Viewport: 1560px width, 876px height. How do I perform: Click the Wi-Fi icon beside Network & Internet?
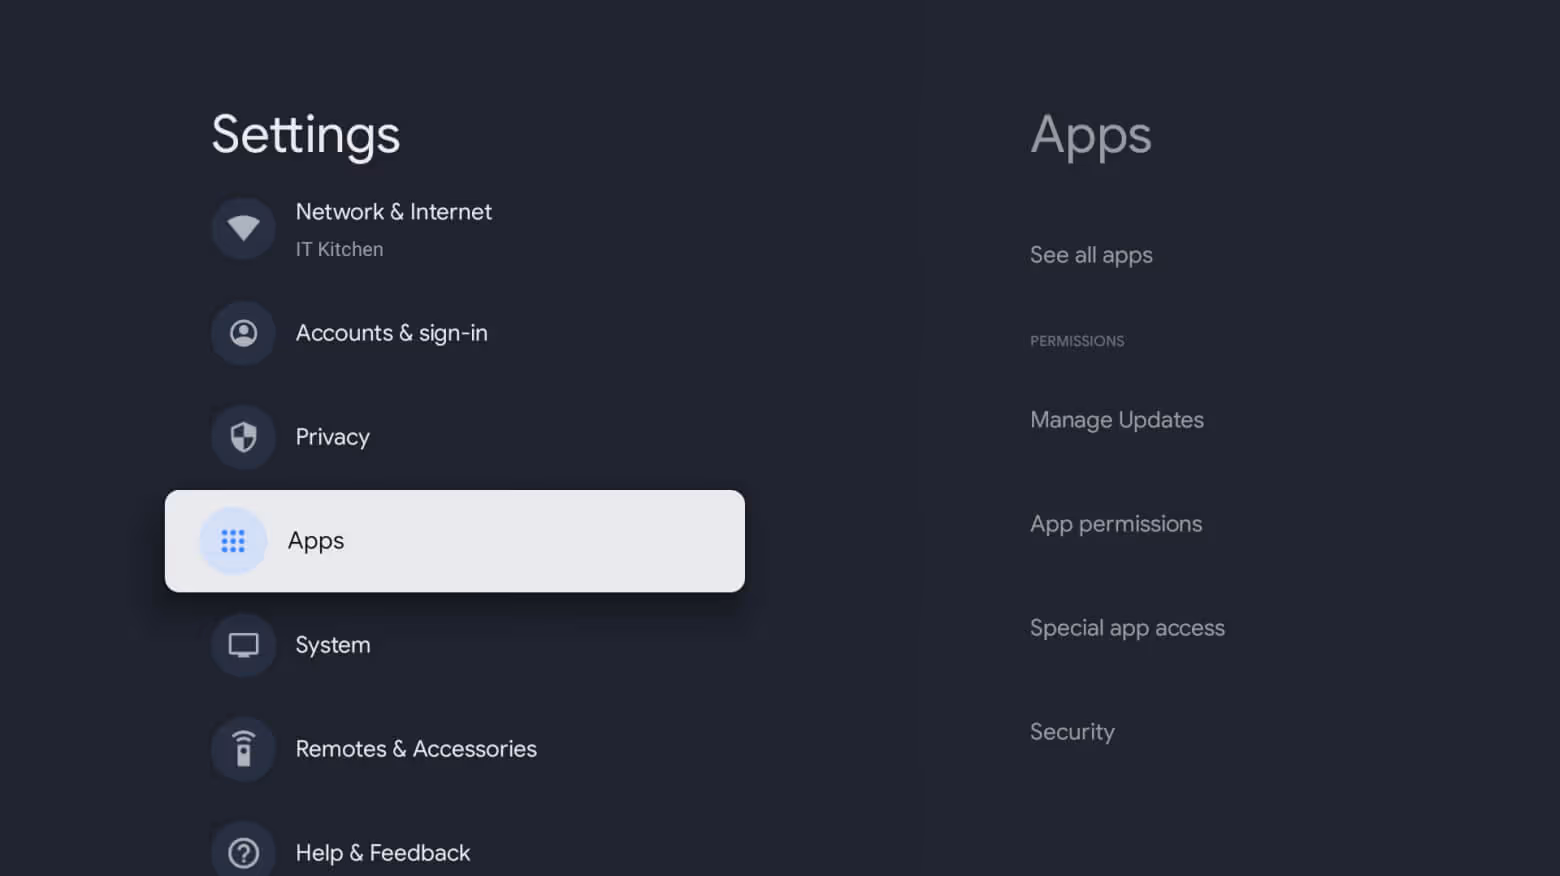(243, 227)
